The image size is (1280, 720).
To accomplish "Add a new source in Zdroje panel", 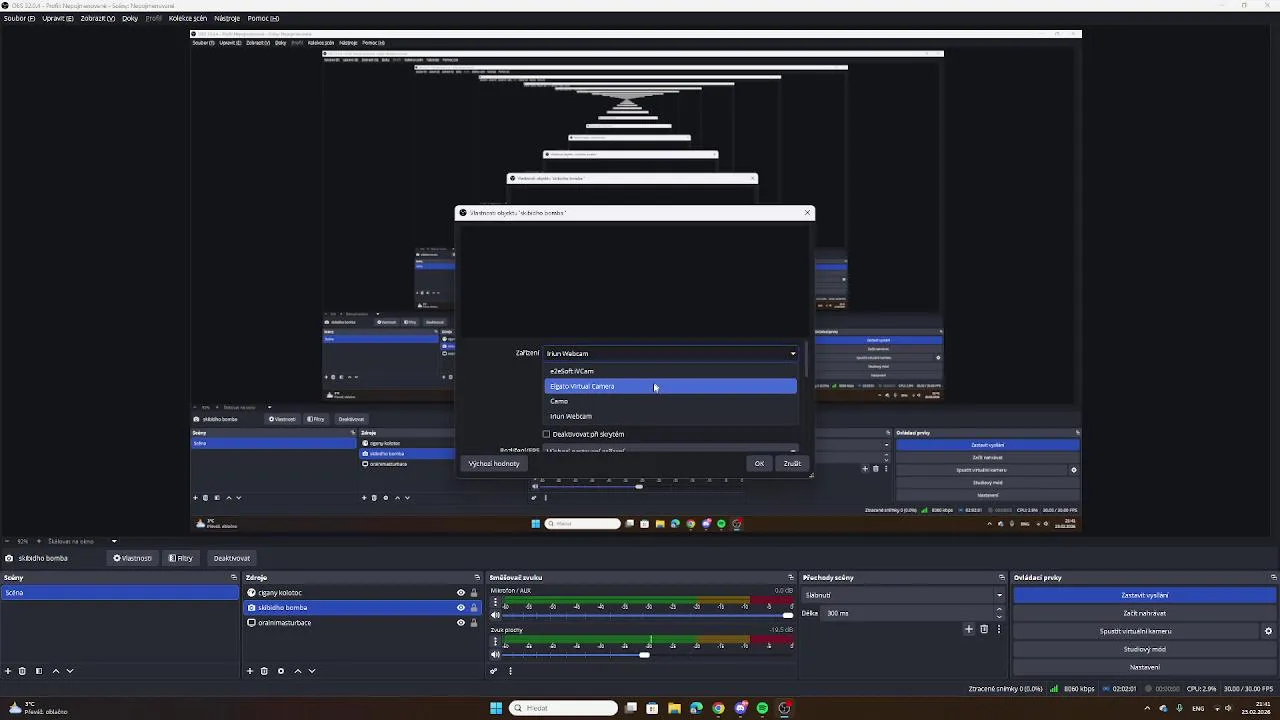I will point(250,671).
